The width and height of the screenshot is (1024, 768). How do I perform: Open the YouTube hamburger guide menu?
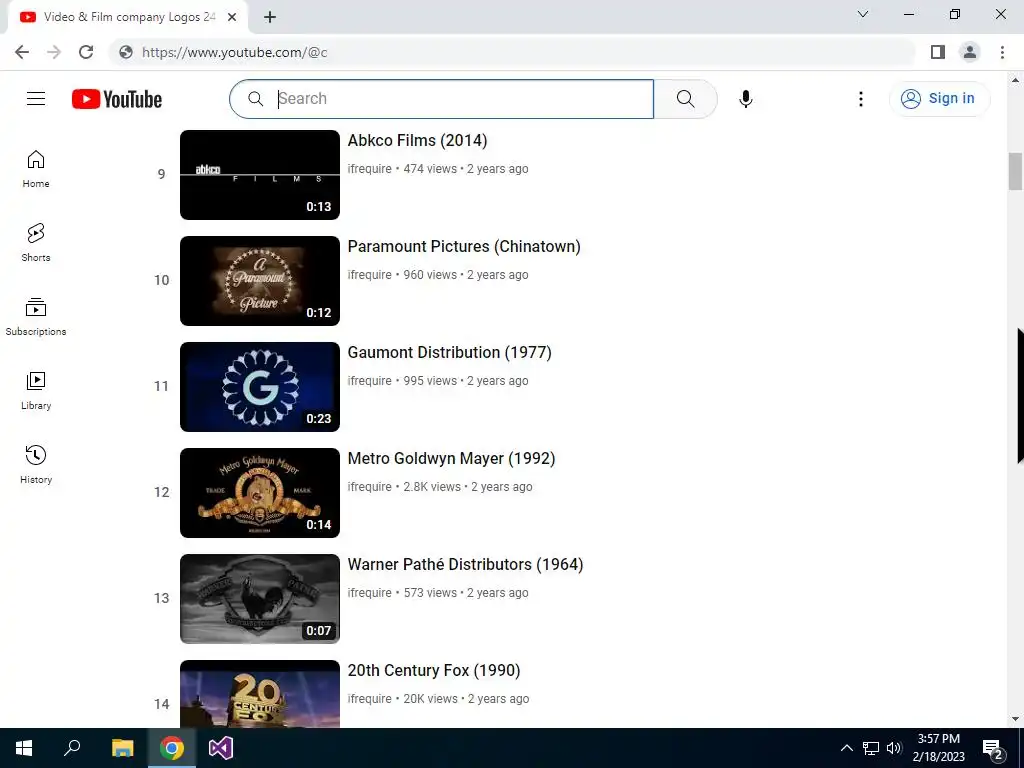[x=36, y=99]
